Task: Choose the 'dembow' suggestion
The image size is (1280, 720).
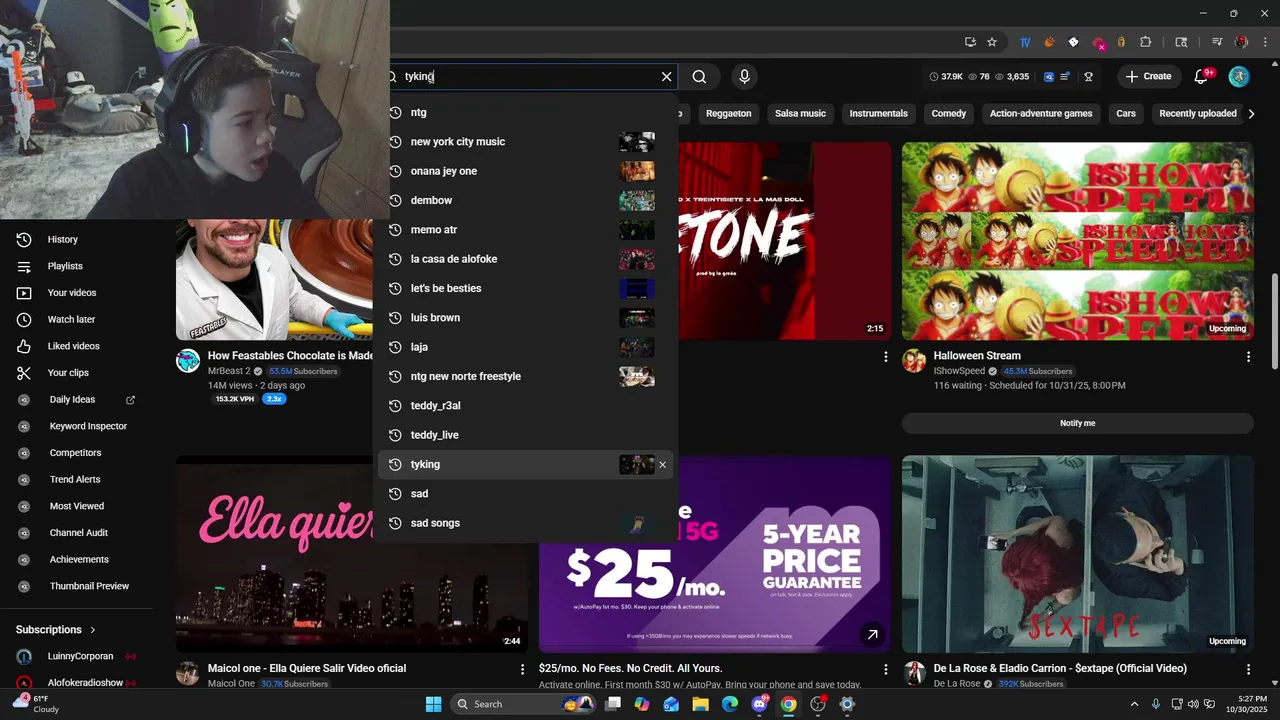Action: [528, 200]
